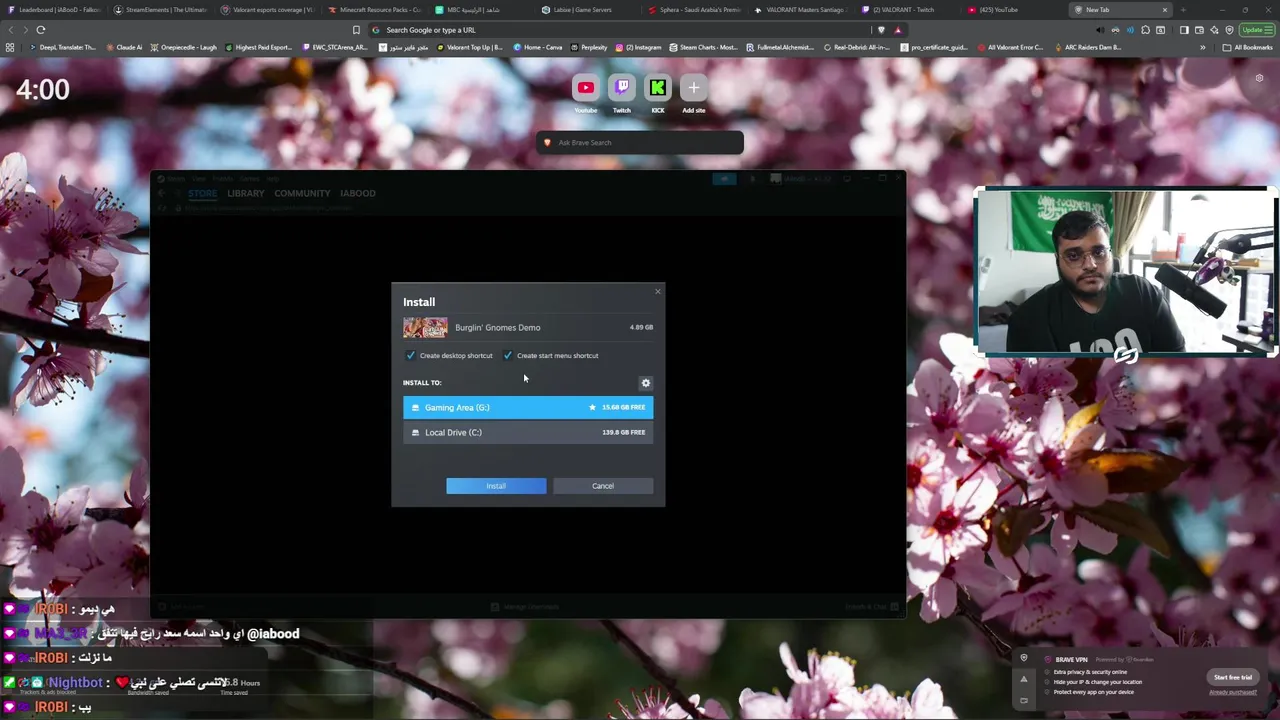Select Gaming Area (G:) drive
Image resolution: width=1280 pixels, height=720 pixels.
tap(528, 407)
